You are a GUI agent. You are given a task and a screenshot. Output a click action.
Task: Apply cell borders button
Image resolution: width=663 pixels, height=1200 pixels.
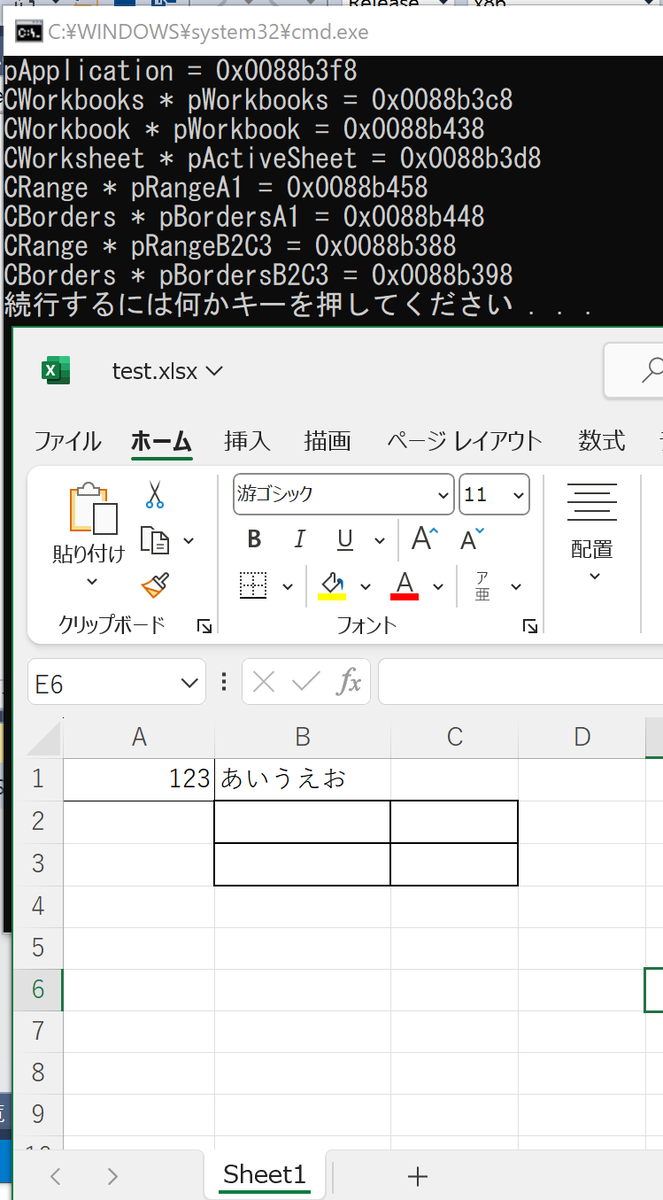click(x=254, y=586)
